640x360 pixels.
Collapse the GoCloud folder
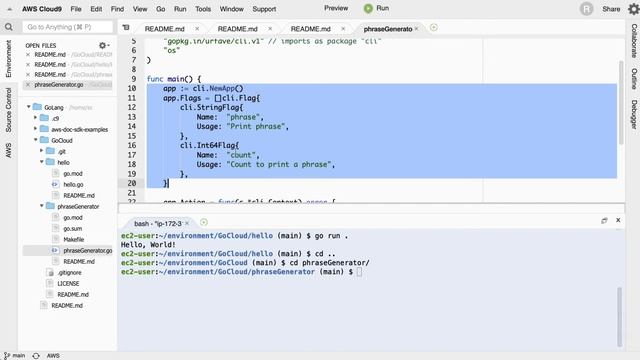36,140
